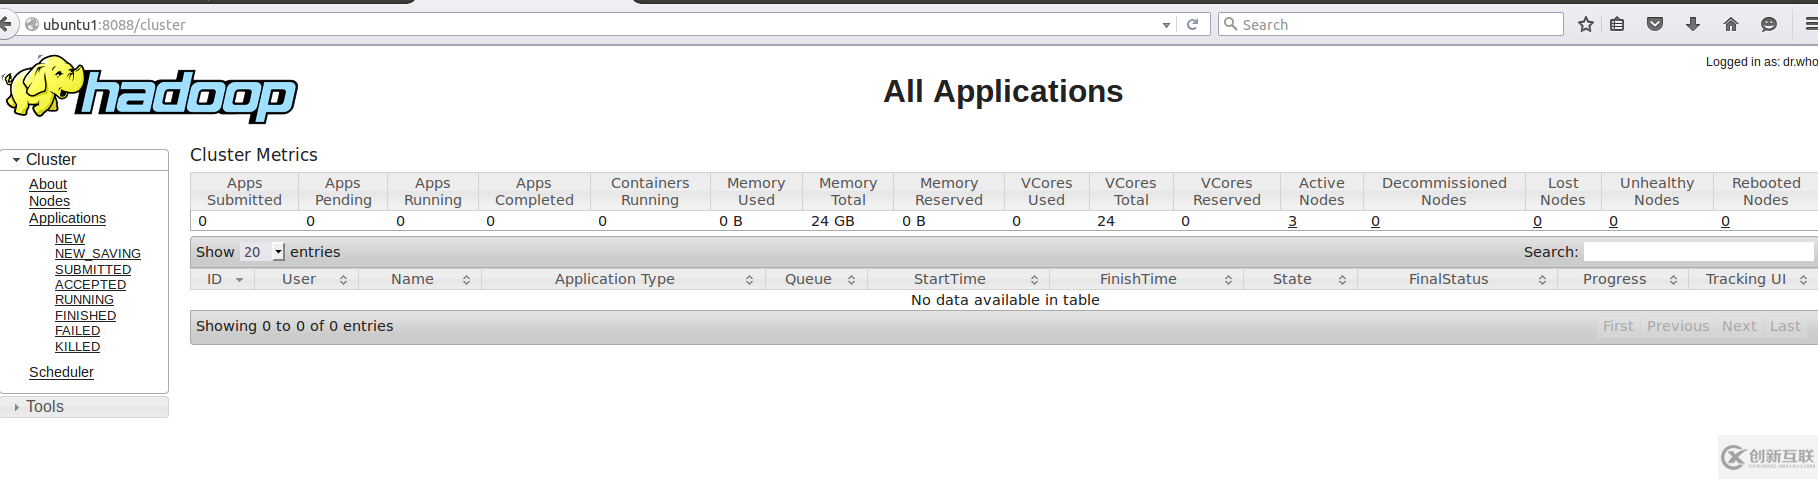
Task: Open URL bar history dropdown arrow
Action: click(1166, 25)
